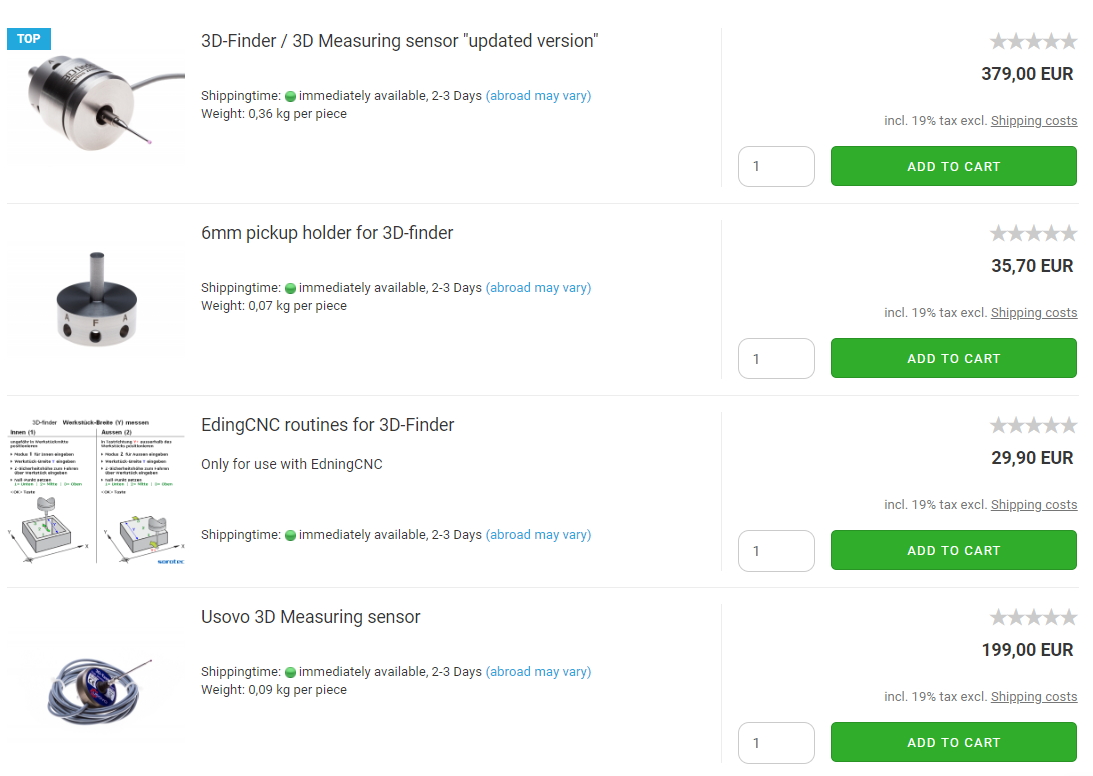Open the 6mm pickup holder thumbnail
The width and height of the screenshot is (1093, 776).
click(x=97, y=300)
